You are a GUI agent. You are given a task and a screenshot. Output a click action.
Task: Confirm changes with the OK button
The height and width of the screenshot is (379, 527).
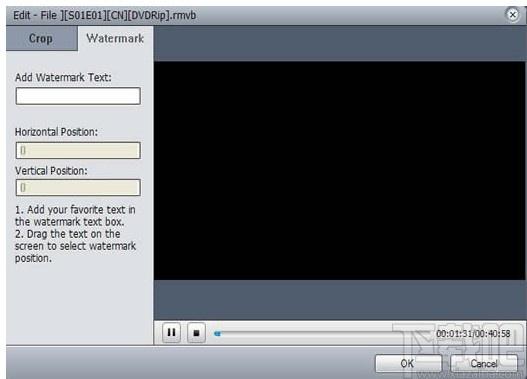click(x=408, y=363)
